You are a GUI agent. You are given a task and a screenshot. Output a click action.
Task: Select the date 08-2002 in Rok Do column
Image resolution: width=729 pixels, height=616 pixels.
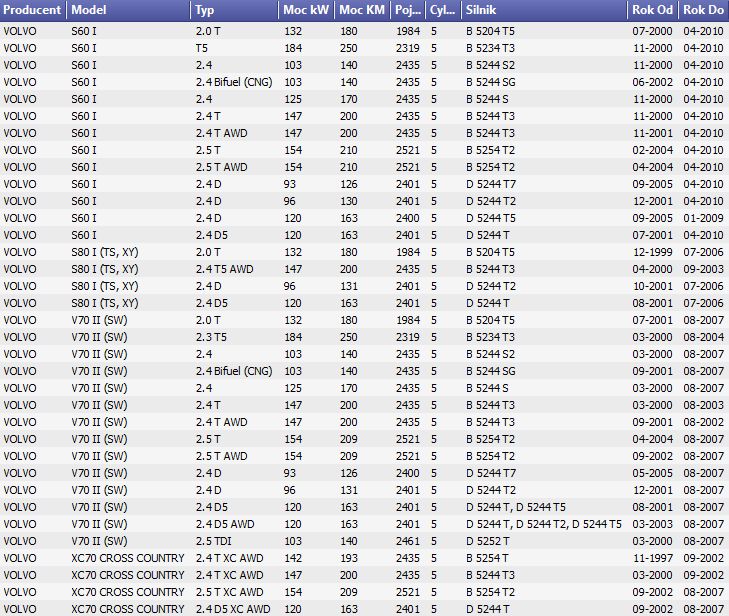point(703,422)
